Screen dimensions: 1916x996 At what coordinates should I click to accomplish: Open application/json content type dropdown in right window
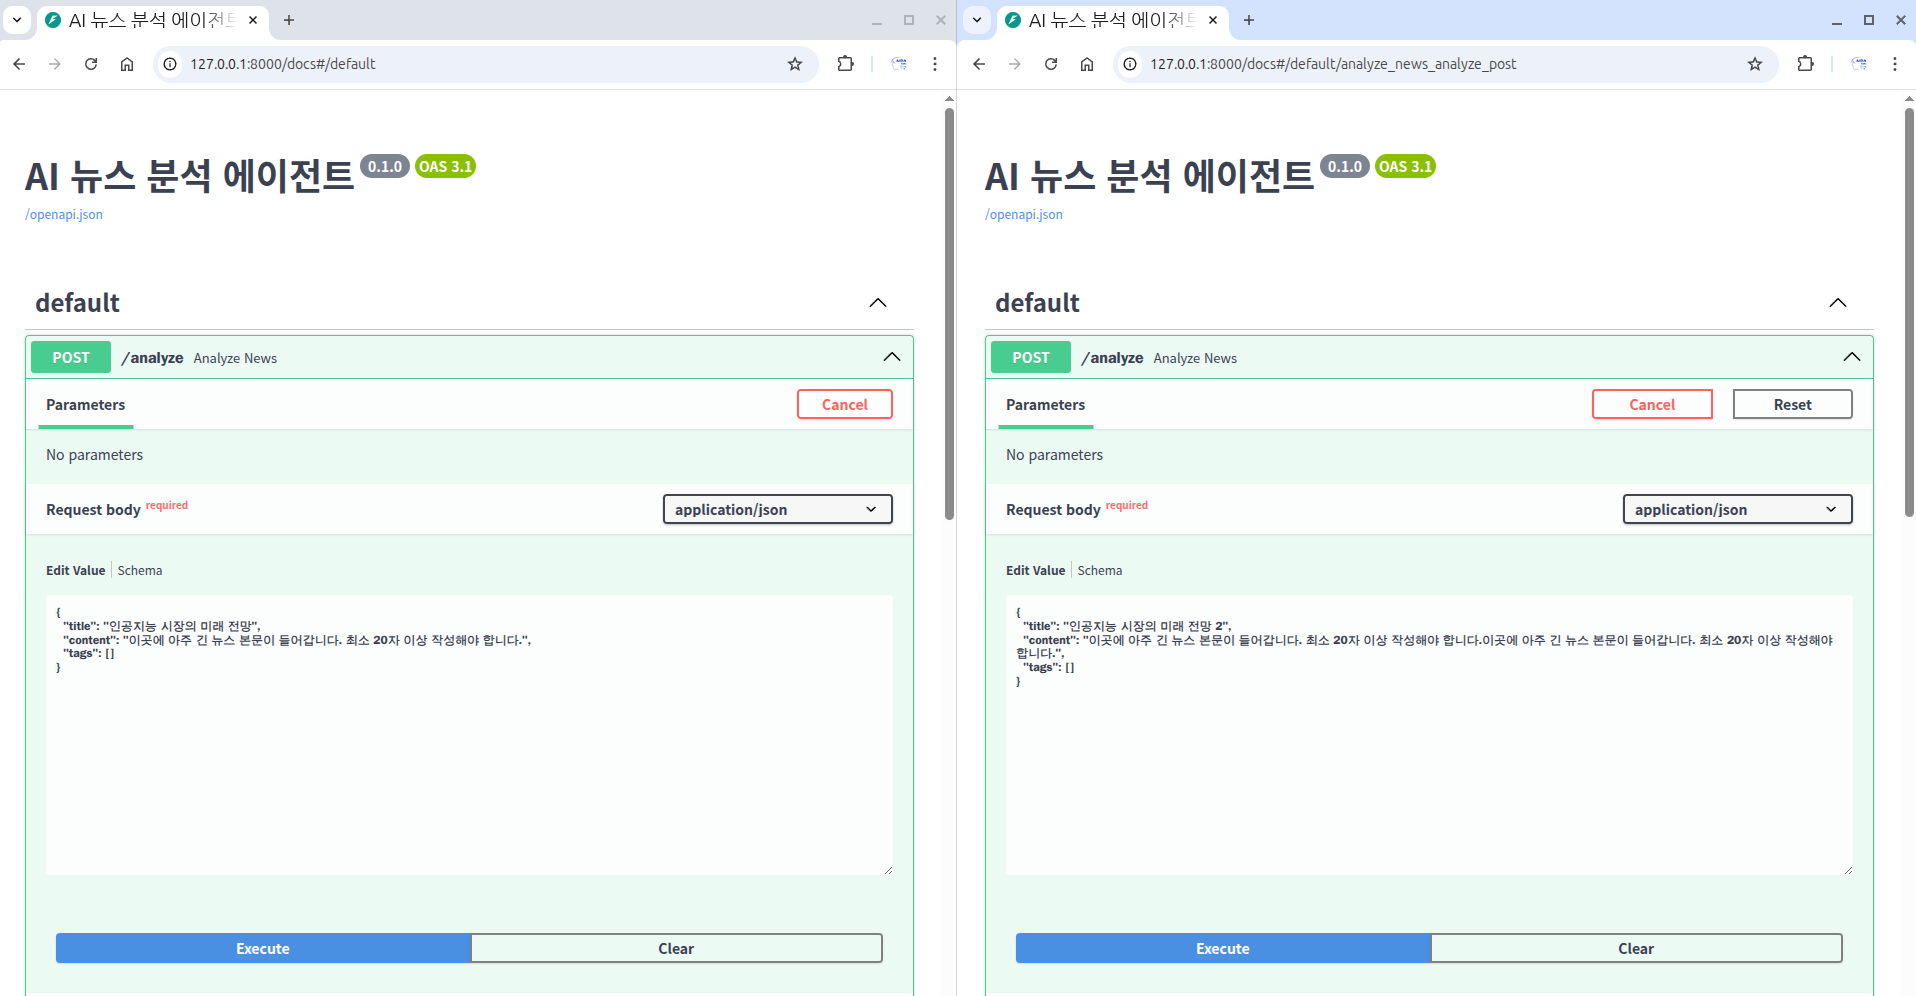pyautogui.click(x=1737, y=510)
